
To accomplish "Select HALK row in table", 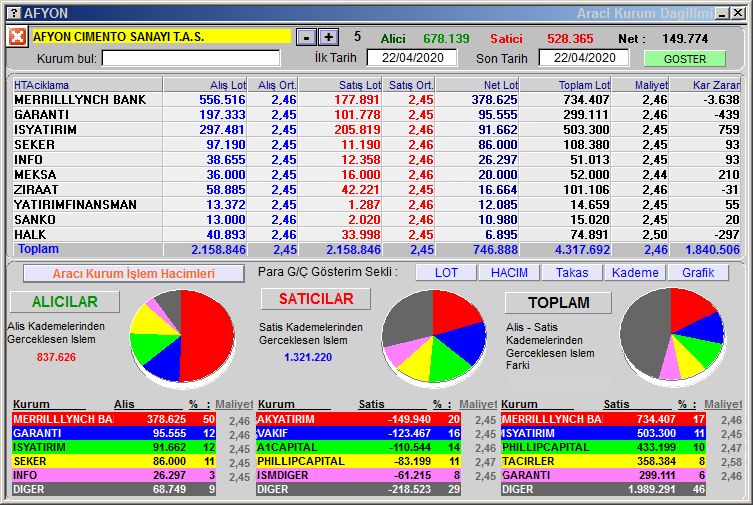I will click(x=376, y=234).
